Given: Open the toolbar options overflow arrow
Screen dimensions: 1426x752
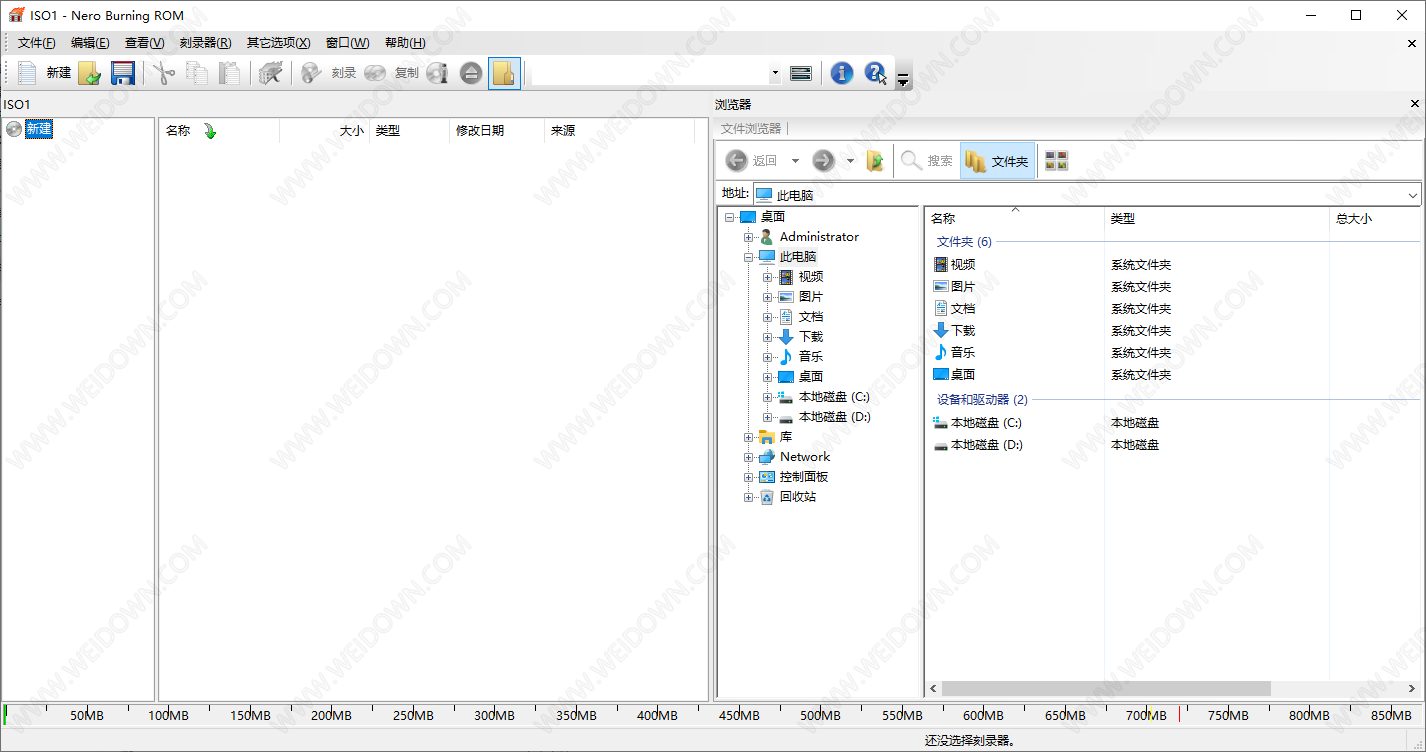Looking at the screenshot, I should [x=903, y=78].
